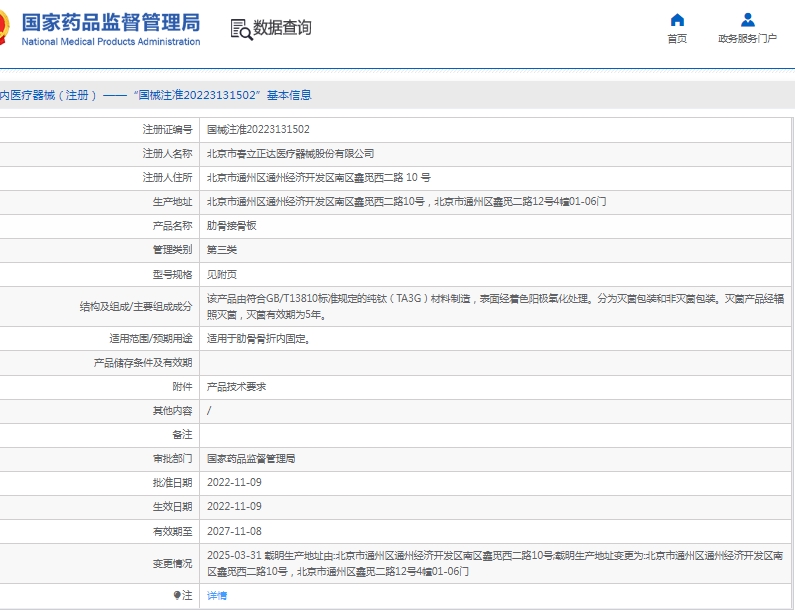Click the home icon labeled 首页

click(x=677, y=20)
